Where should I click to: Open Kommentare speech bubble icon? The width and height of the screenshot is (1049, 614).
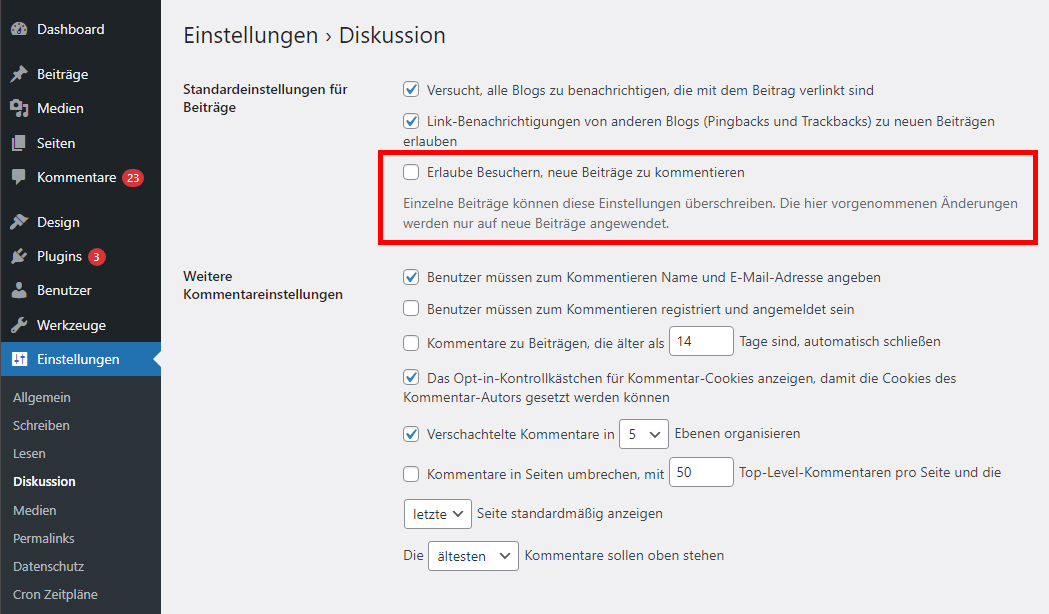pyautogui.click(x=19, y=177)
